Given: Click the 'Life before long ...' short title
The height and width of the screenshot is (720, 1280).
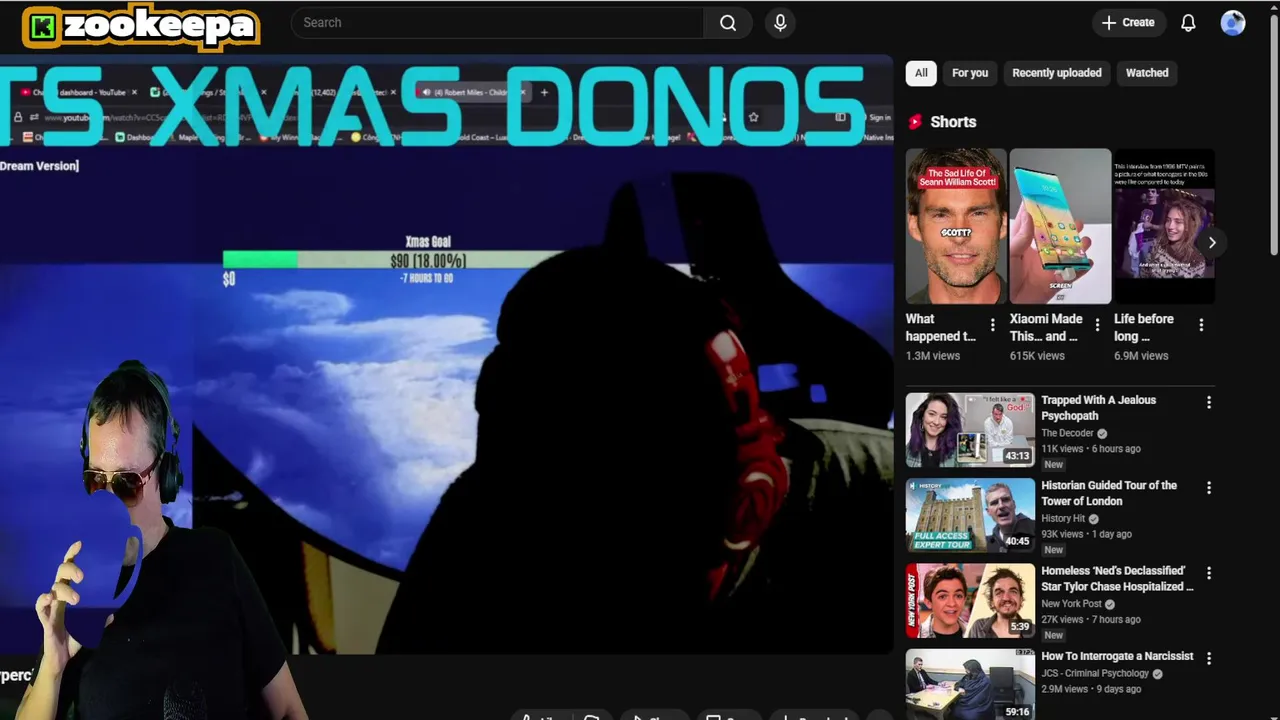Looking at the screenshot, I should click(x=1144, y=328).
